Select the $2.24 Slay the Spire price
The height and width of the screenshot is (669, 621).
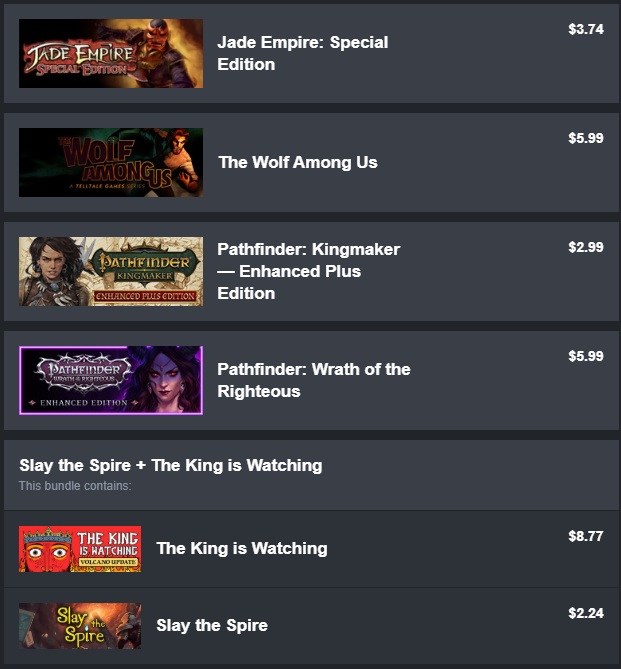pos(586,613)
